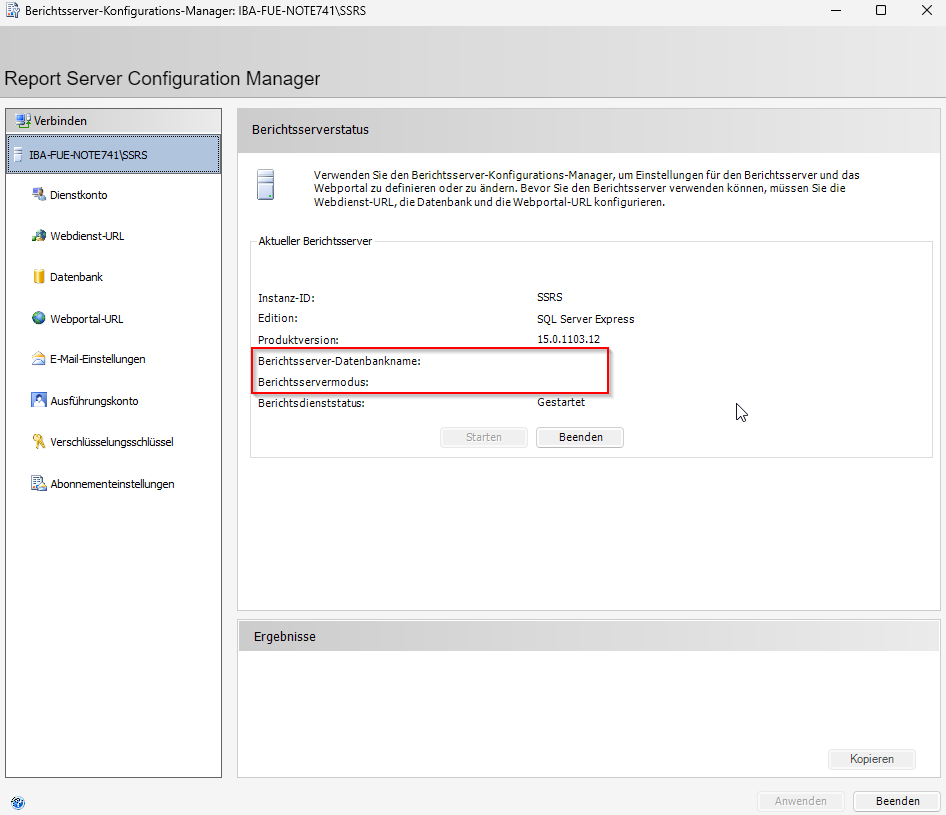946x815 pixels.
Task: Exit via the bottom-right Beenden button
Action: [x=897, y=801]
